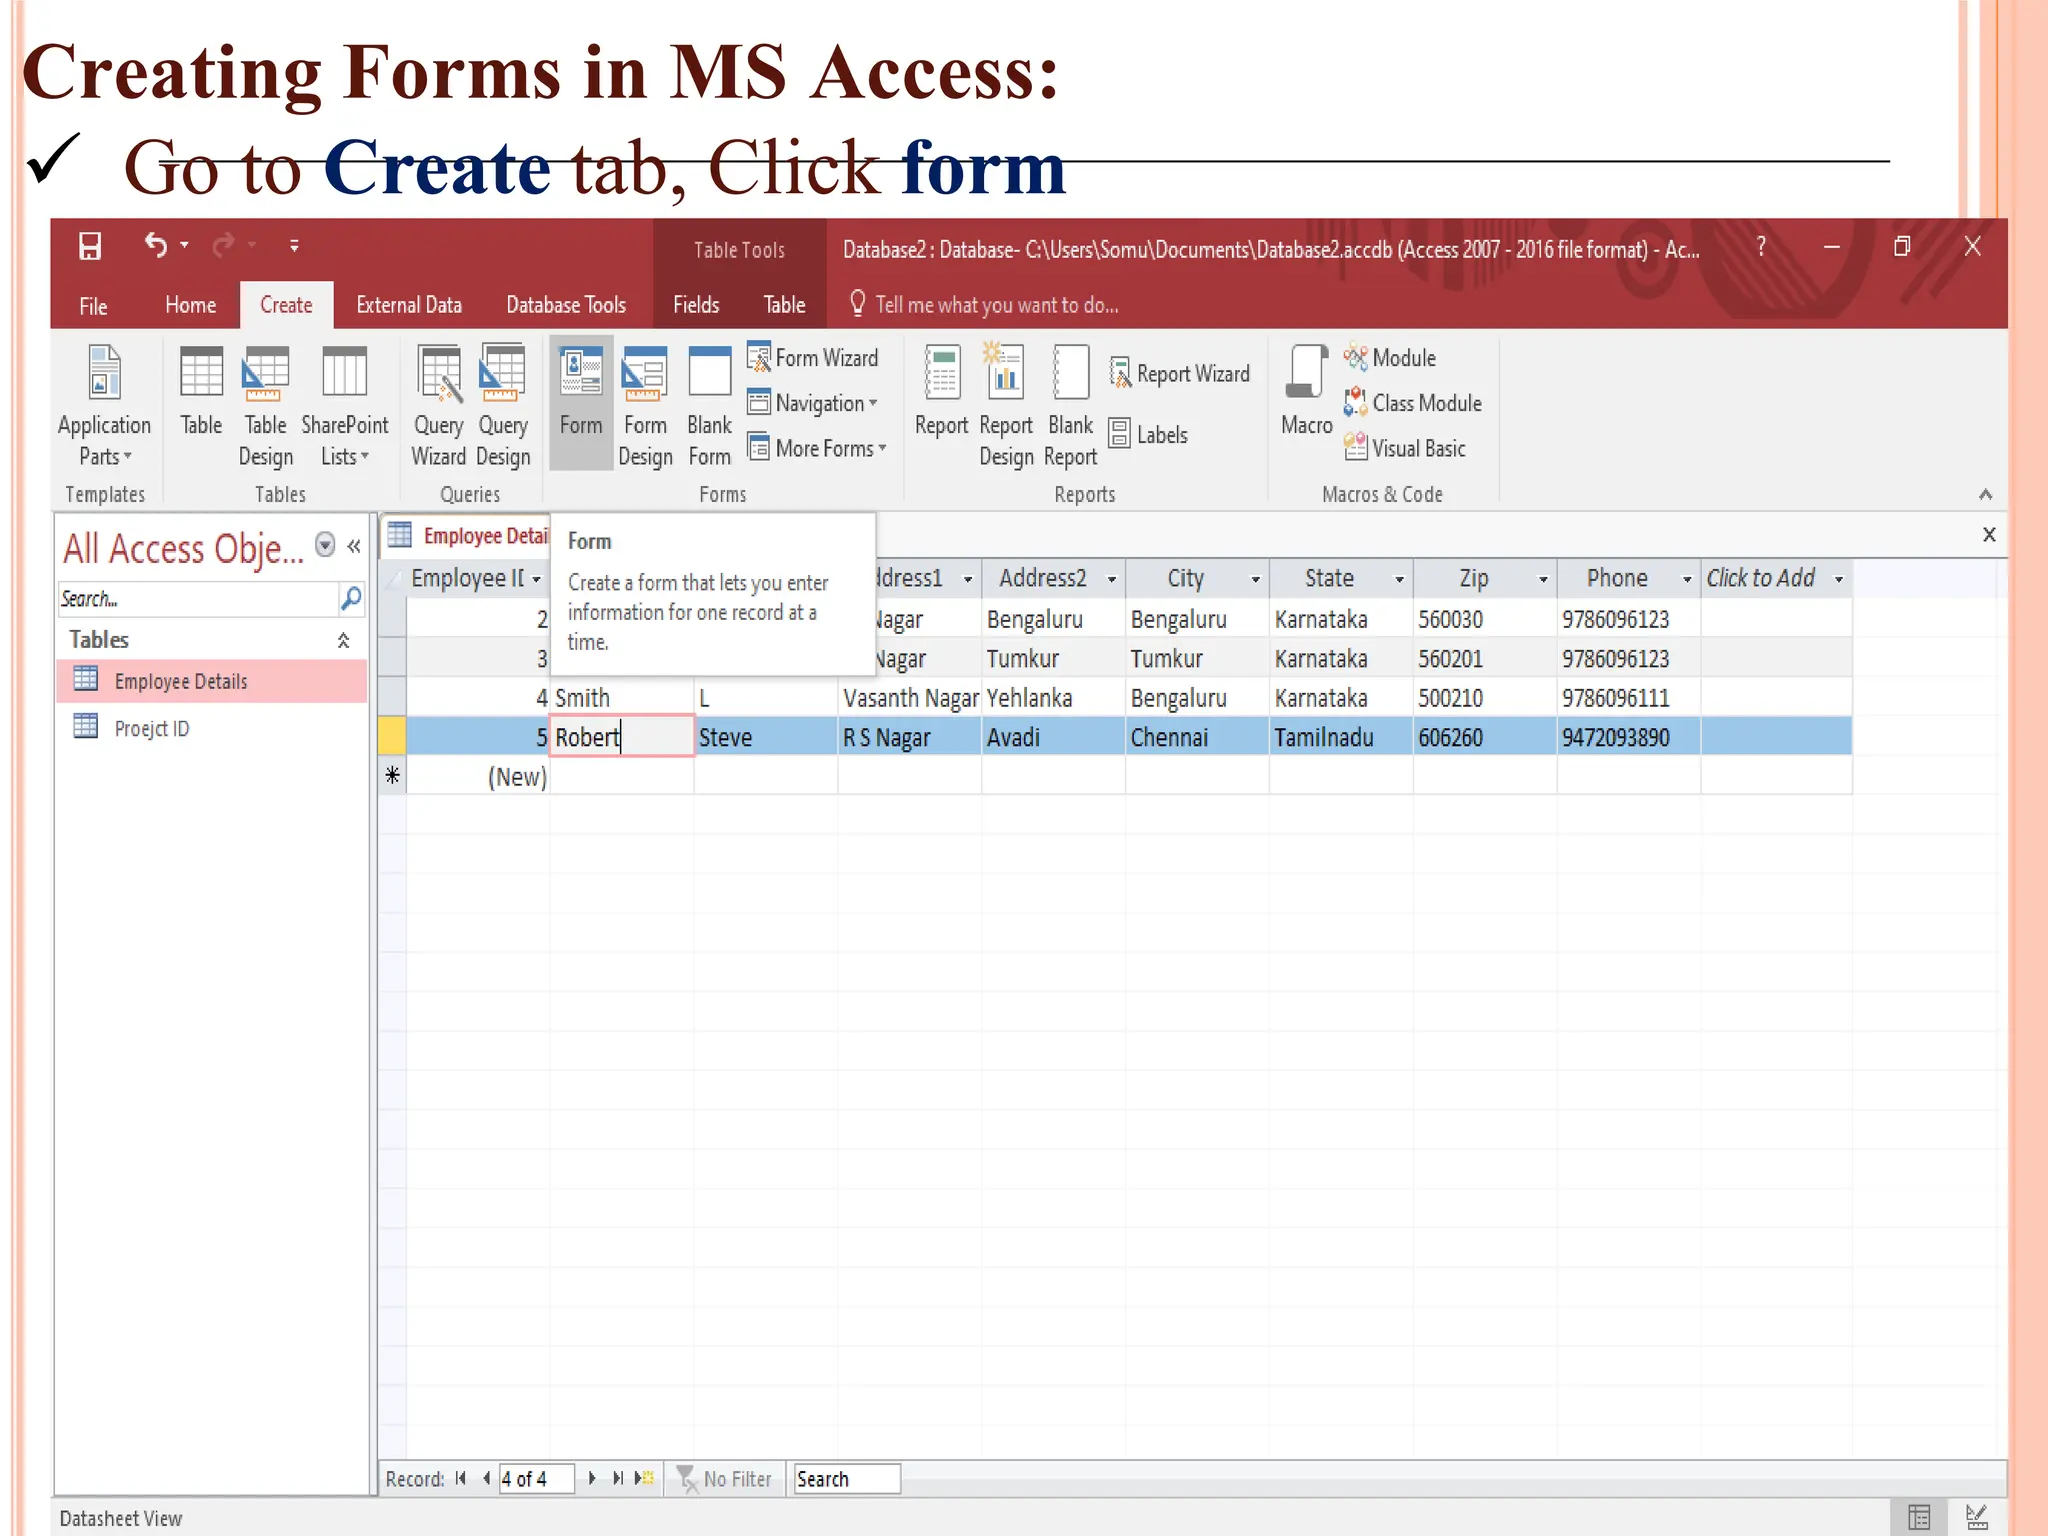Create a Blank Report
The height and width of the screenshot is (1536, 2048).
tap(1070, 406)
